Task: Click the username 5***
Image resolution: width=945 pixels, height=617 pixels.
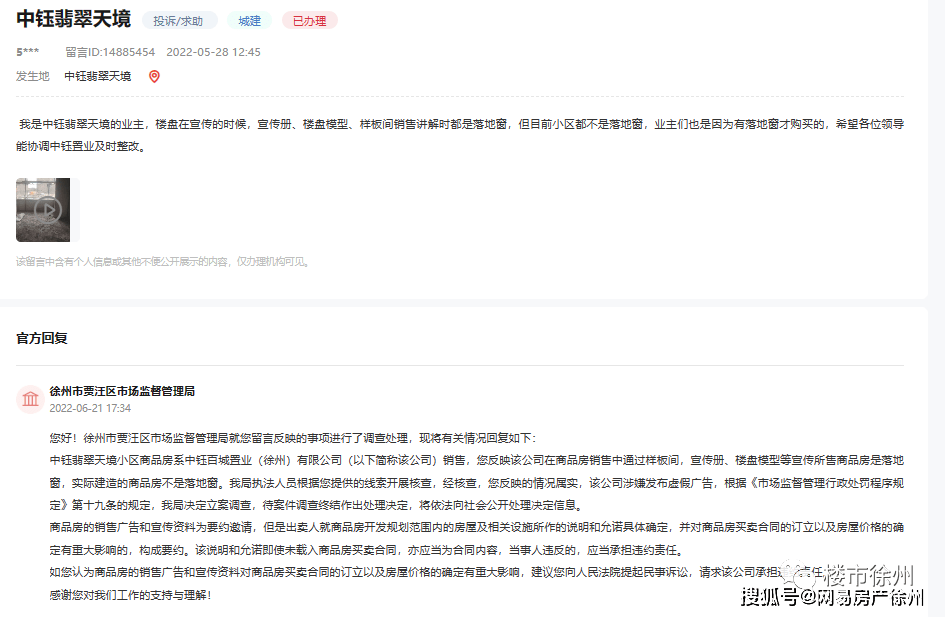Action: pyautogui.click(x=28, y=52)
